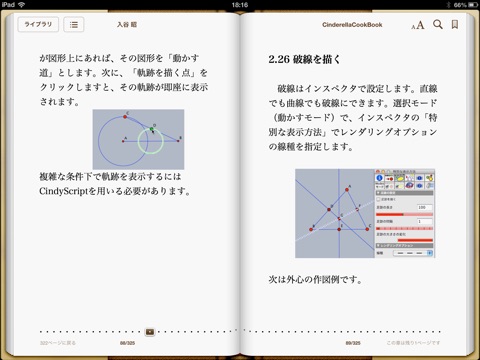Tap the ライブラリ button
The height and width of the screenshot is (360, 480).
[x=38, y=24]
